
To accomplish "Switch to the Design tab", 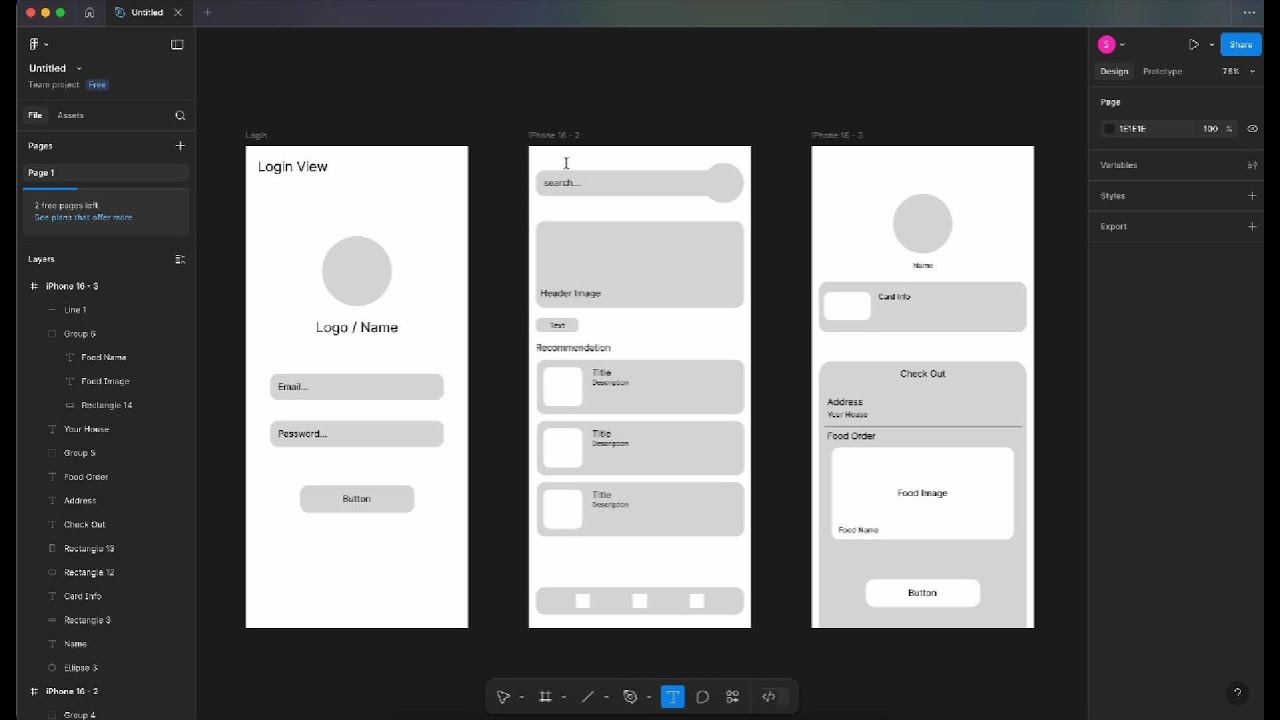I will click(x=1114, y=71).
